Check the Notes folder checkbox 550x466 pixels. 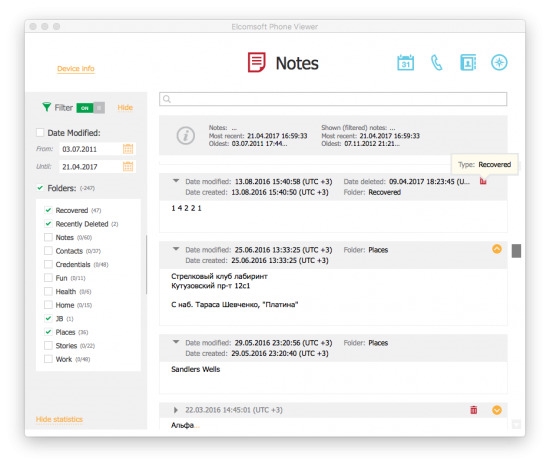[48, 237]
